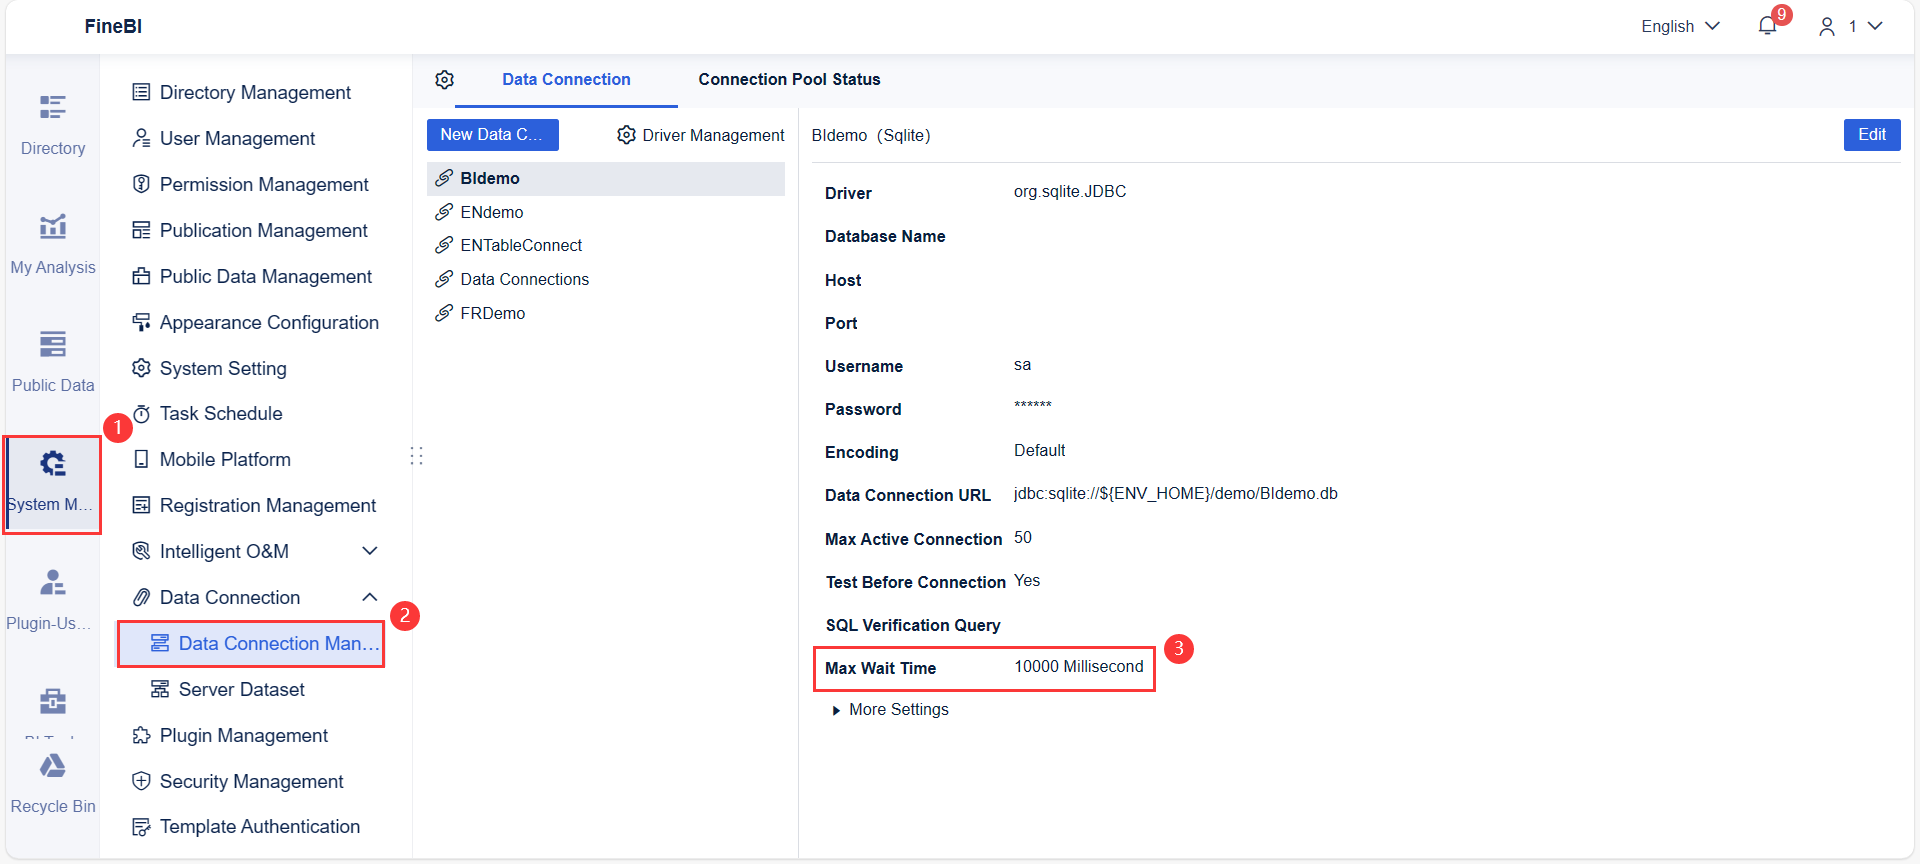Select the FRDemo connection
1920x864 pixels.
click(x=492, y=313)
